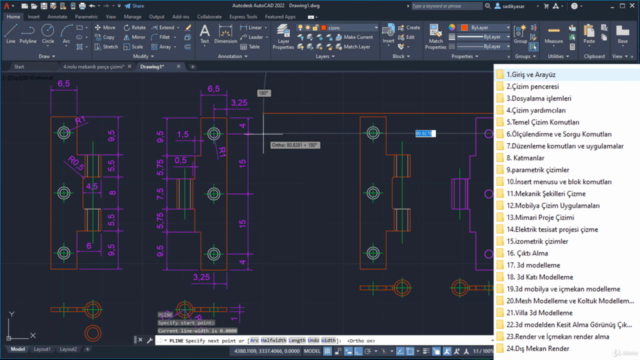
Task: Open the Insert ribbon tab
Action: tap(33, 17)
